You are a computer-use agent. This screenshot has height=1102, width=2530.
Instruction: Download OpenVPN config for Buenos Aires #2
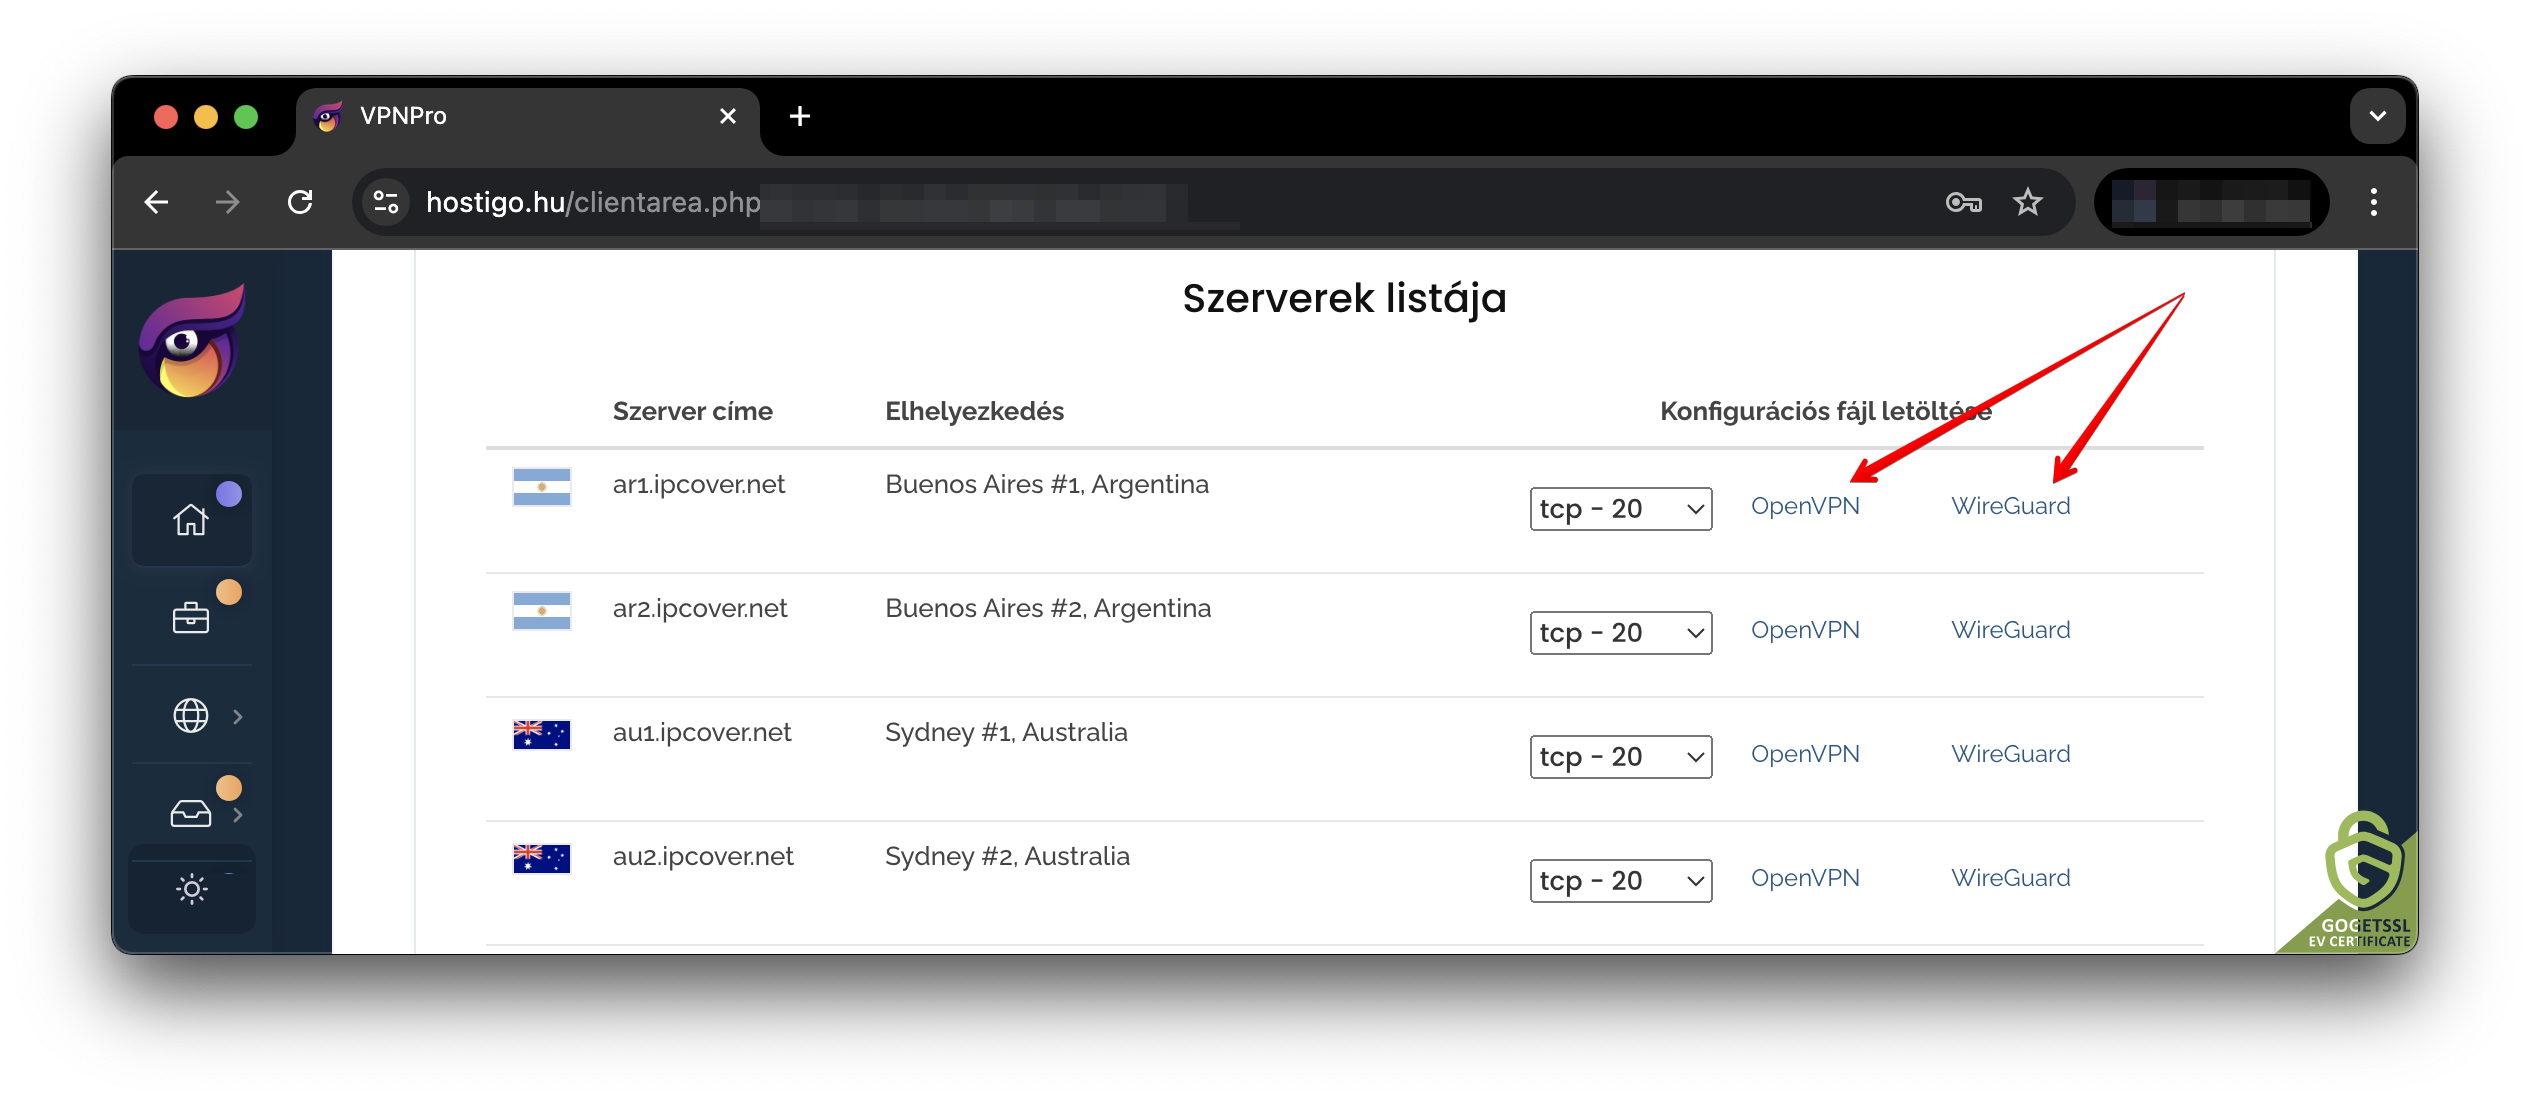click(1805, 630)
